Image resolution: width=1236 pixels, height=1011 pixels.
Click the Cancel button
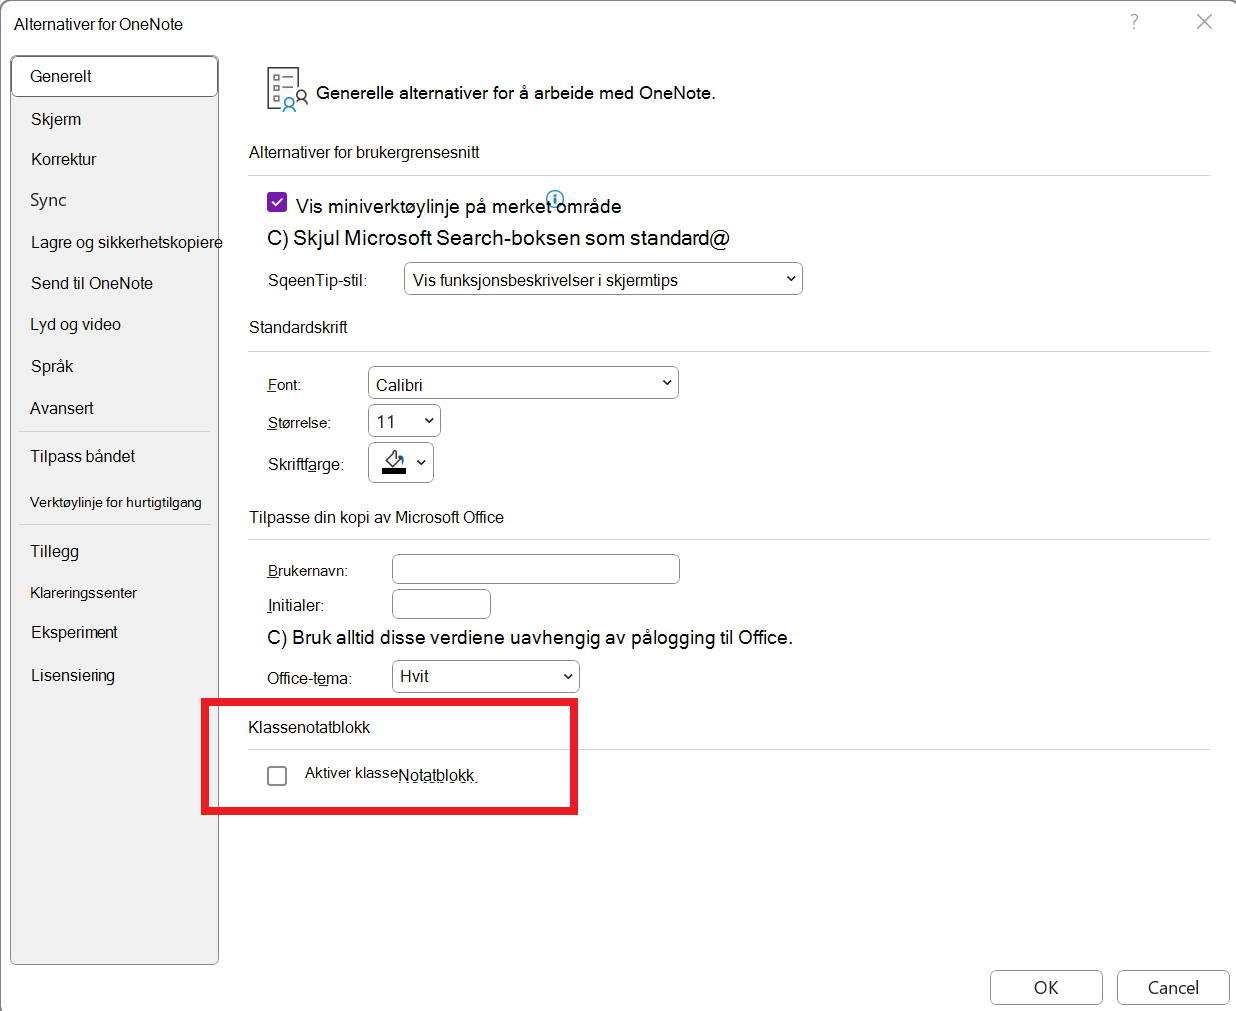(1173, 987)
